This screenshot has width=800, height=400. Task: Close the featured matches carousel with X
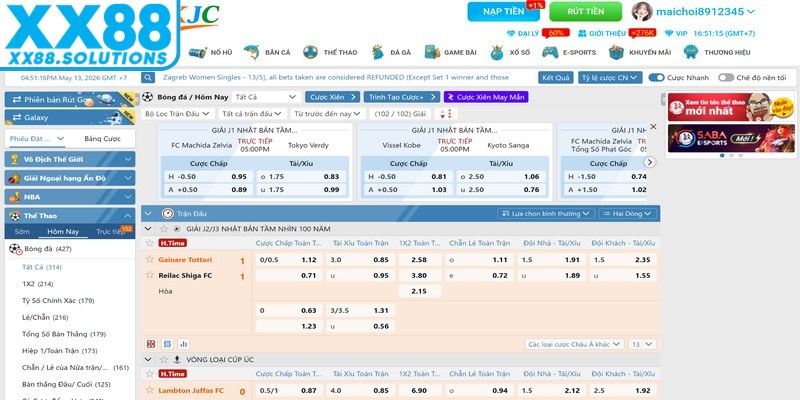[x=653, y=127]
